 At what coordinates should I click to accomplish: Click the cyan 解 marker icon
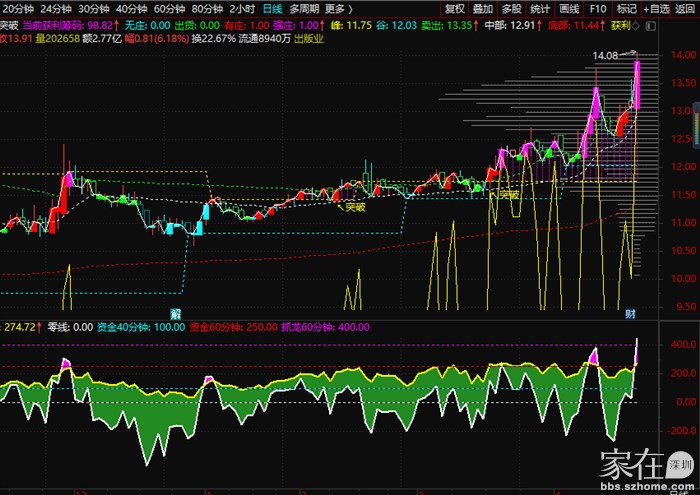pyautogui.click(x=175, y=313)
